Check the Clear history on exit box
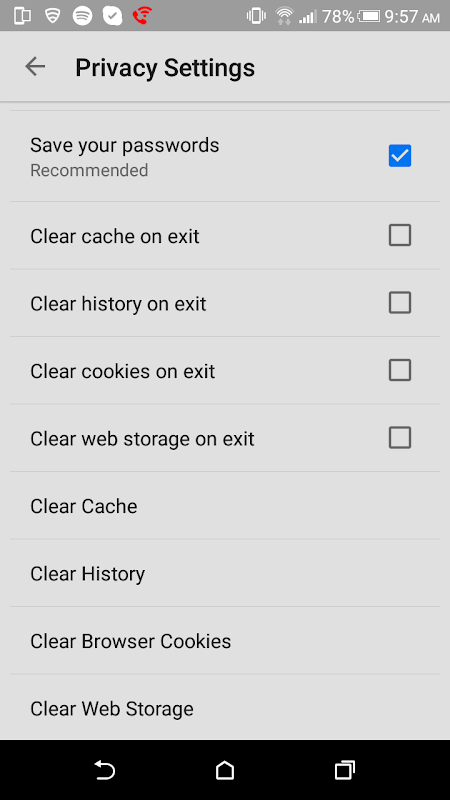 [399, 303]
